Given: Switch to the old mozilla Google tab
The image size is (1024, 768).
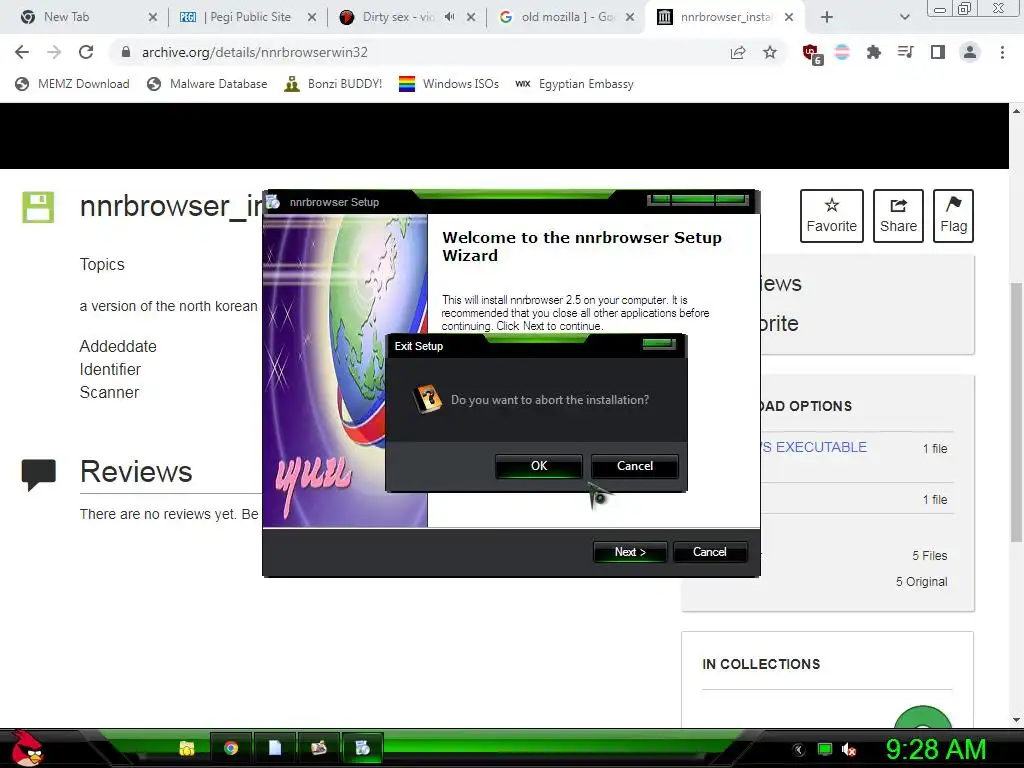Looking at the screenshot, I should [x=568, y=17].
